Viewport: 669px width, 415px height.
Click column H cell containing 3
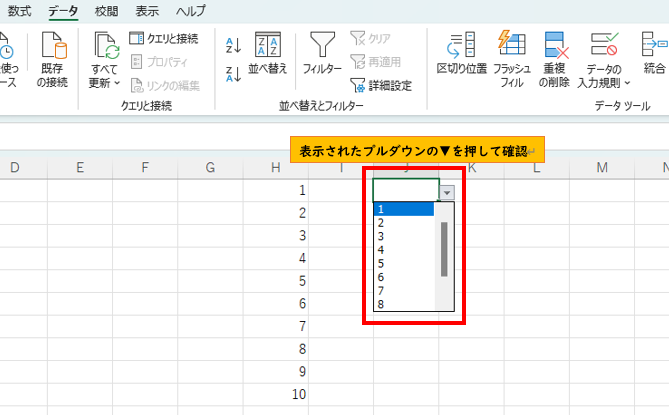276,235
